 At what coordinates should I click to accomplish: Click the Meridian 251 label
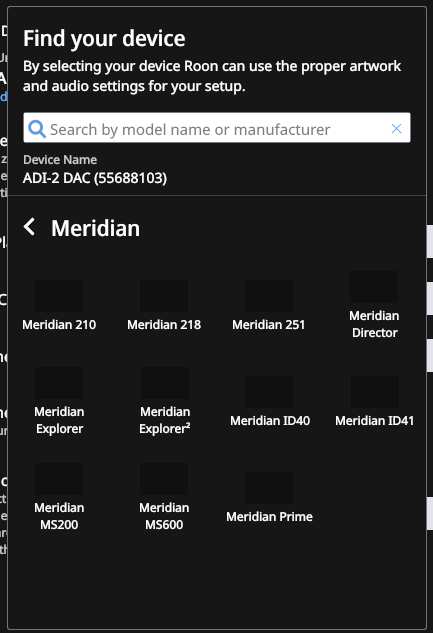(269, 325)
